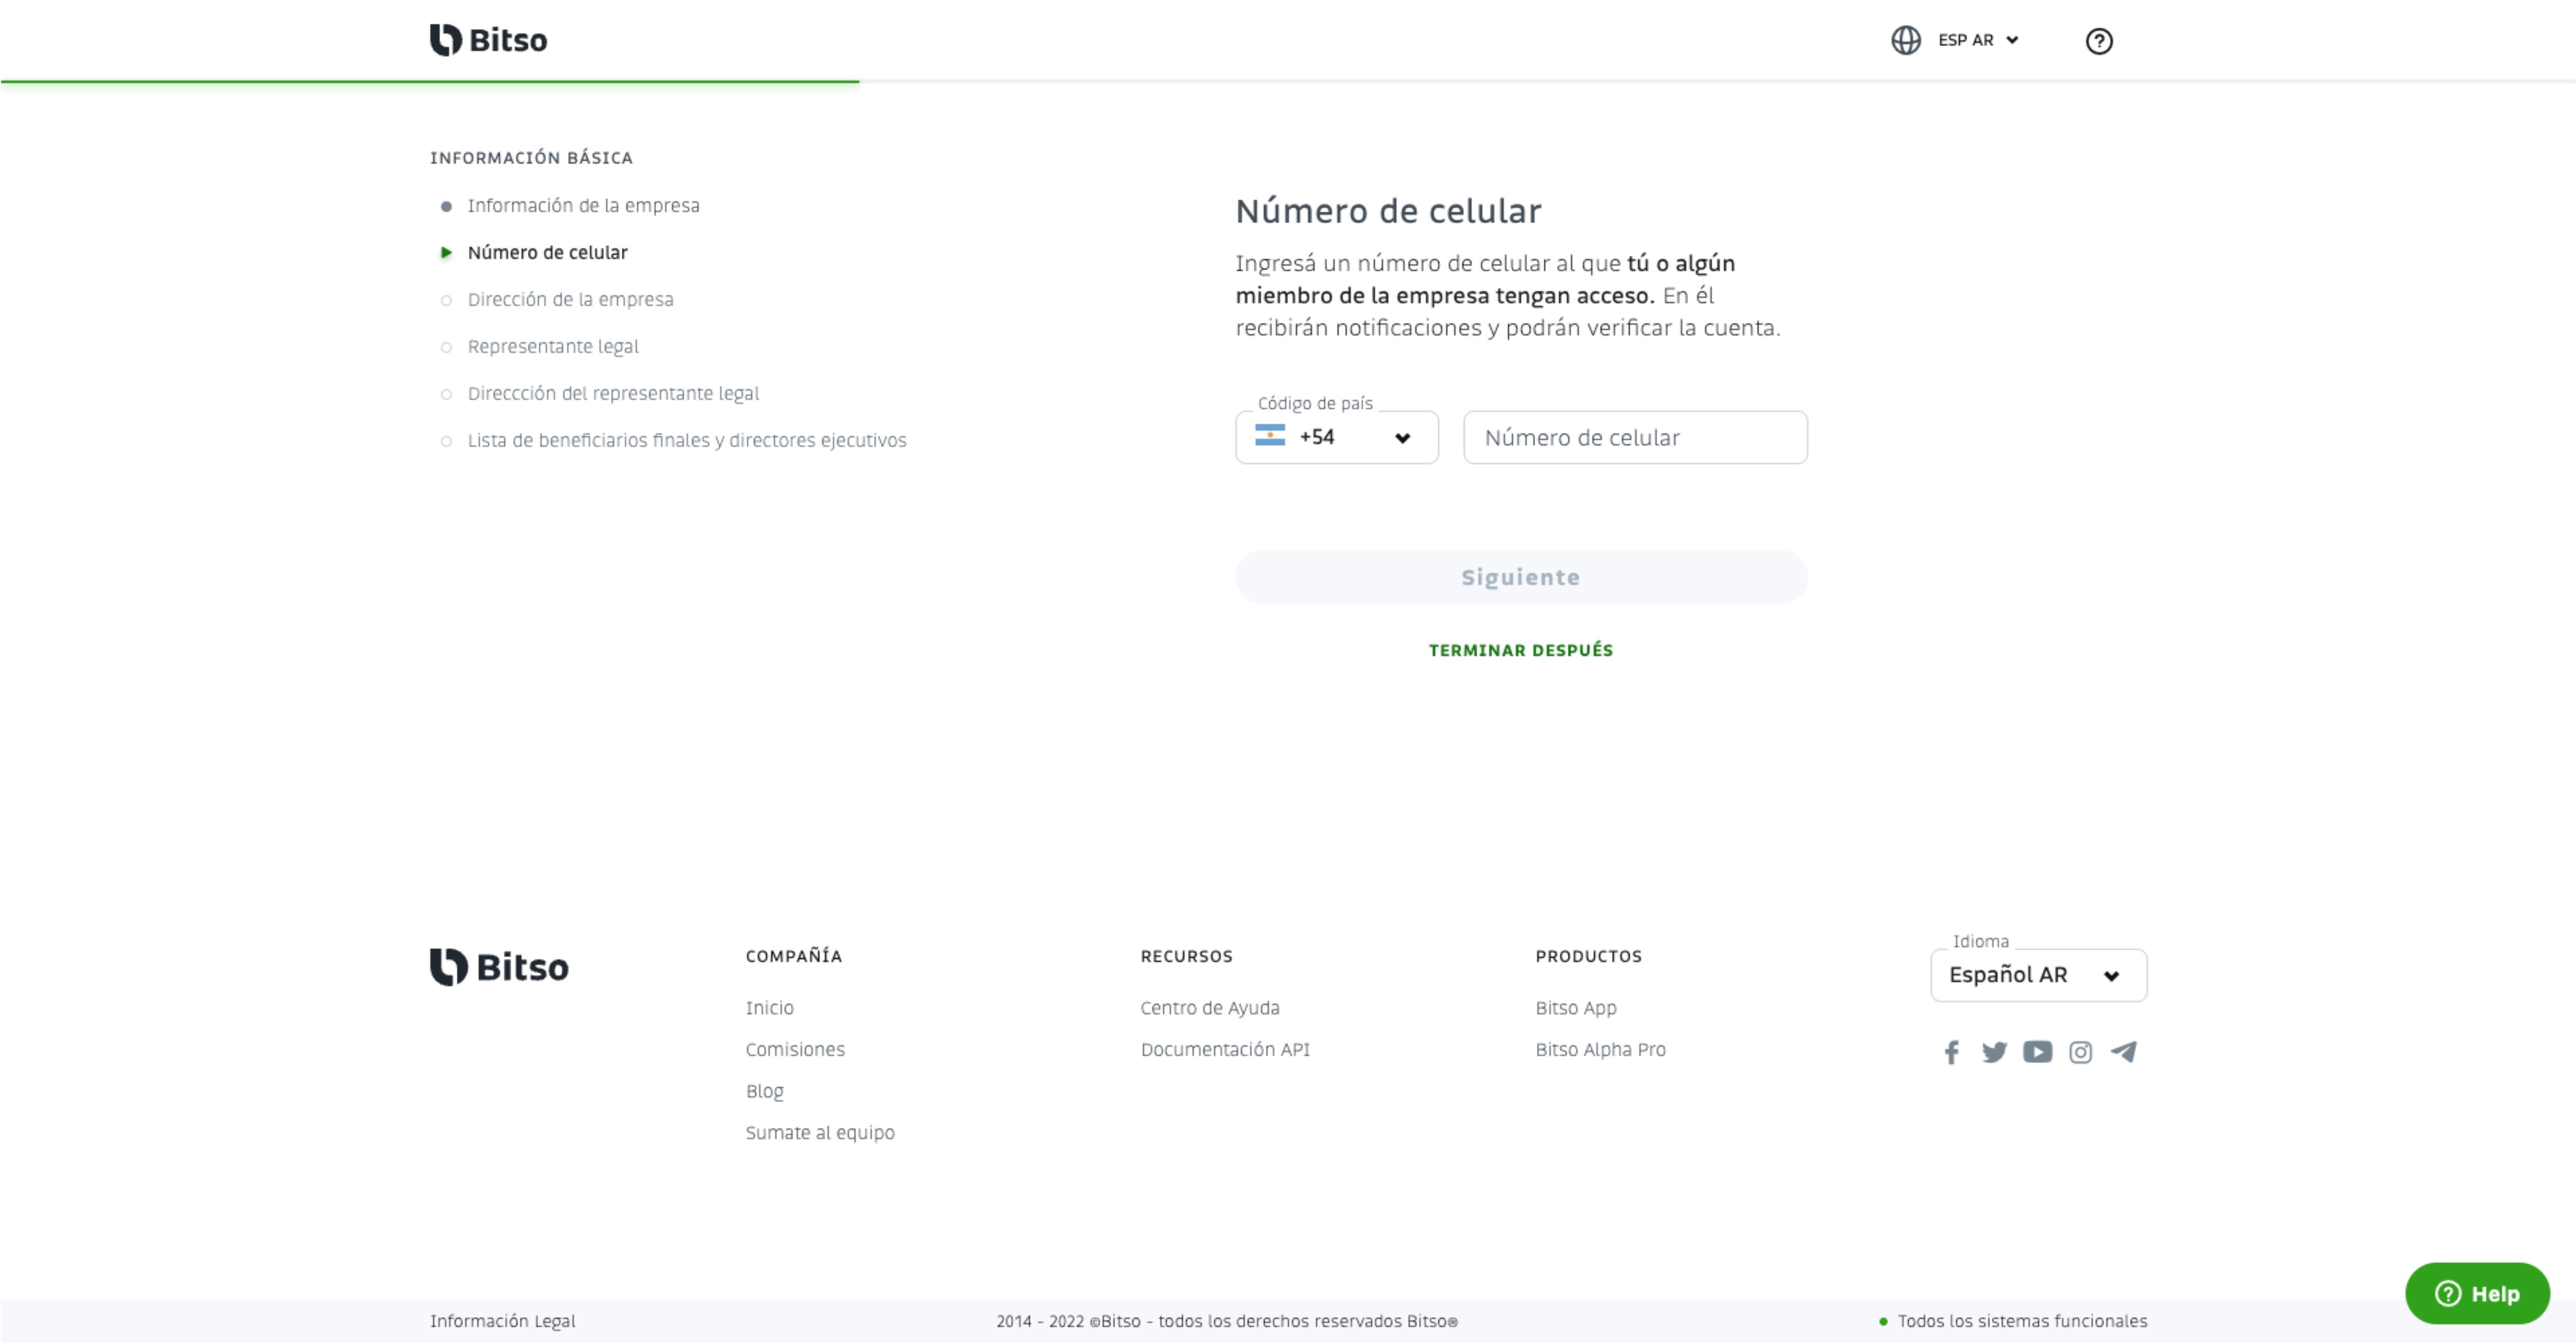This screenshot has width=2576, height=1343.
Task: Open the ESP AR language dropdown
Action: tap(1978, 40)
